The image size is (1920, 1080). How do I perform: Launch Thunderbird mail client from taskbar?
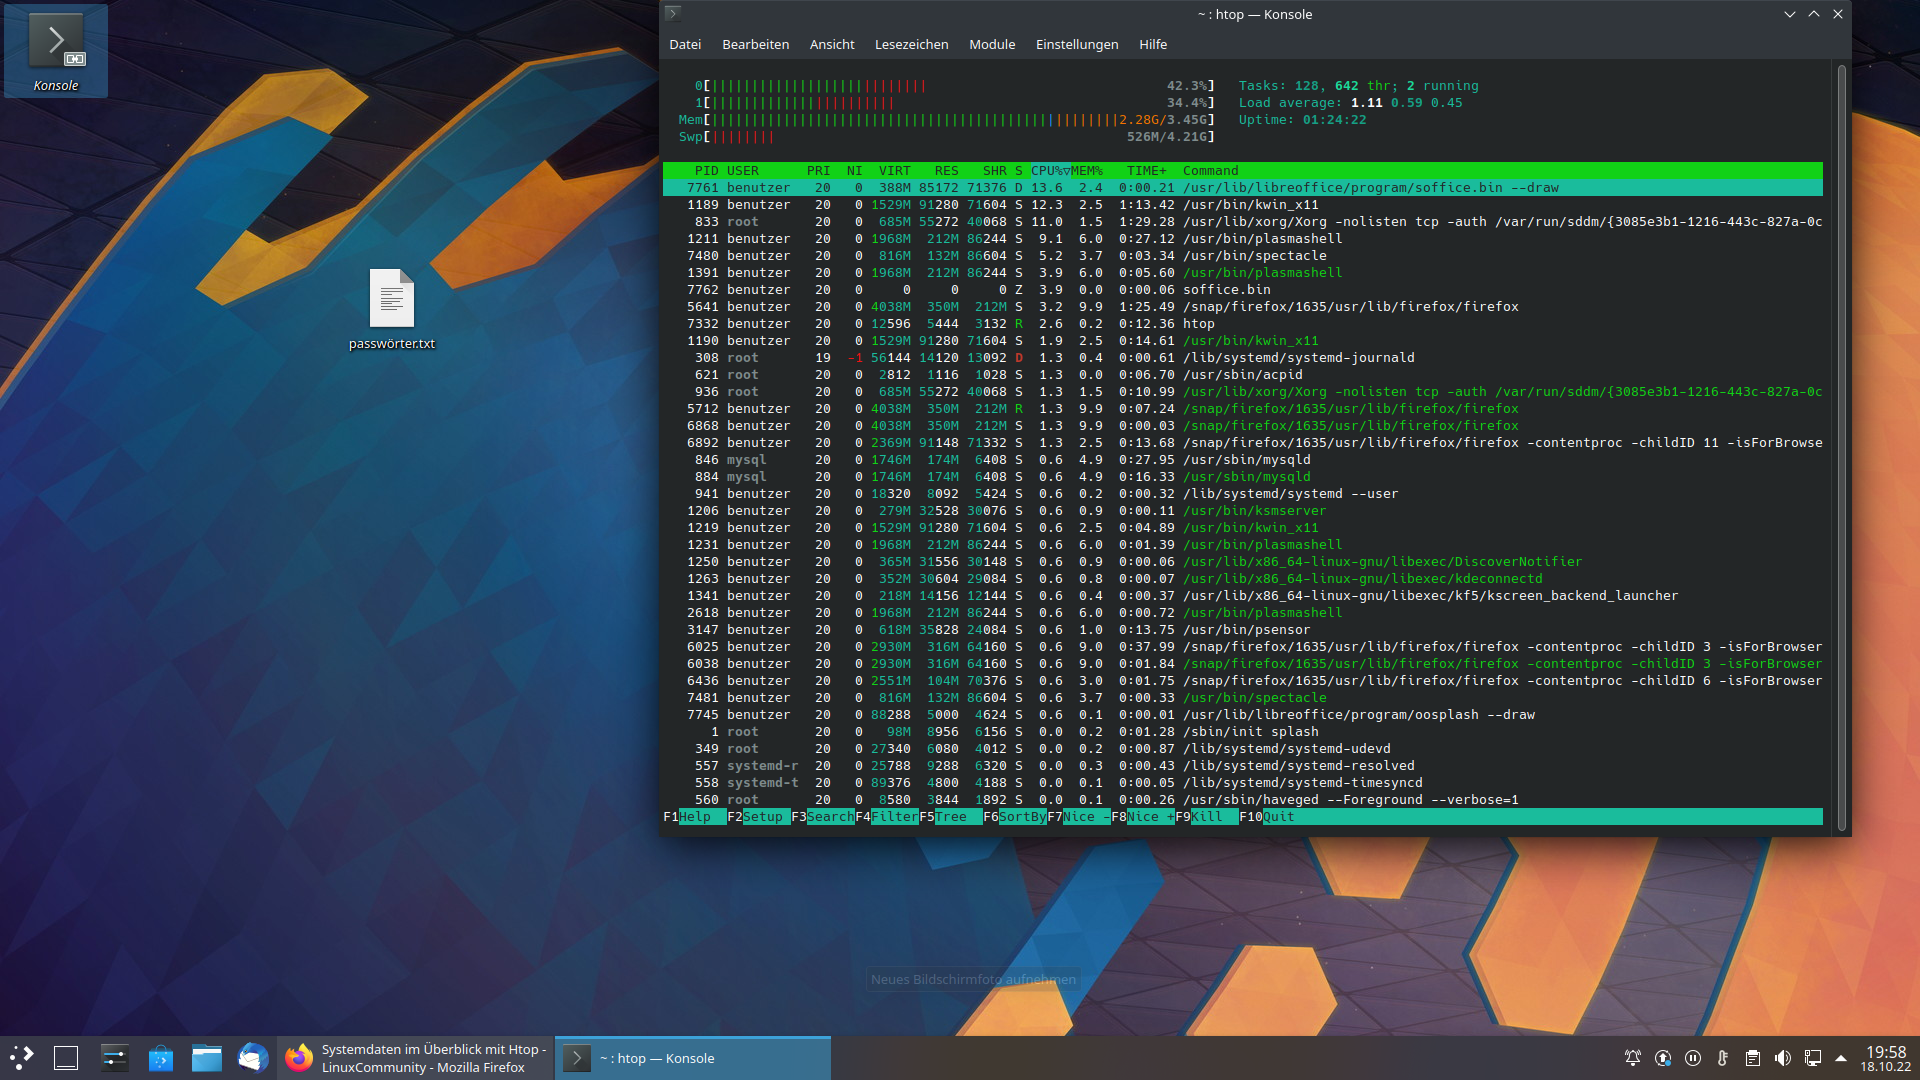click(x=253, y=1058)
